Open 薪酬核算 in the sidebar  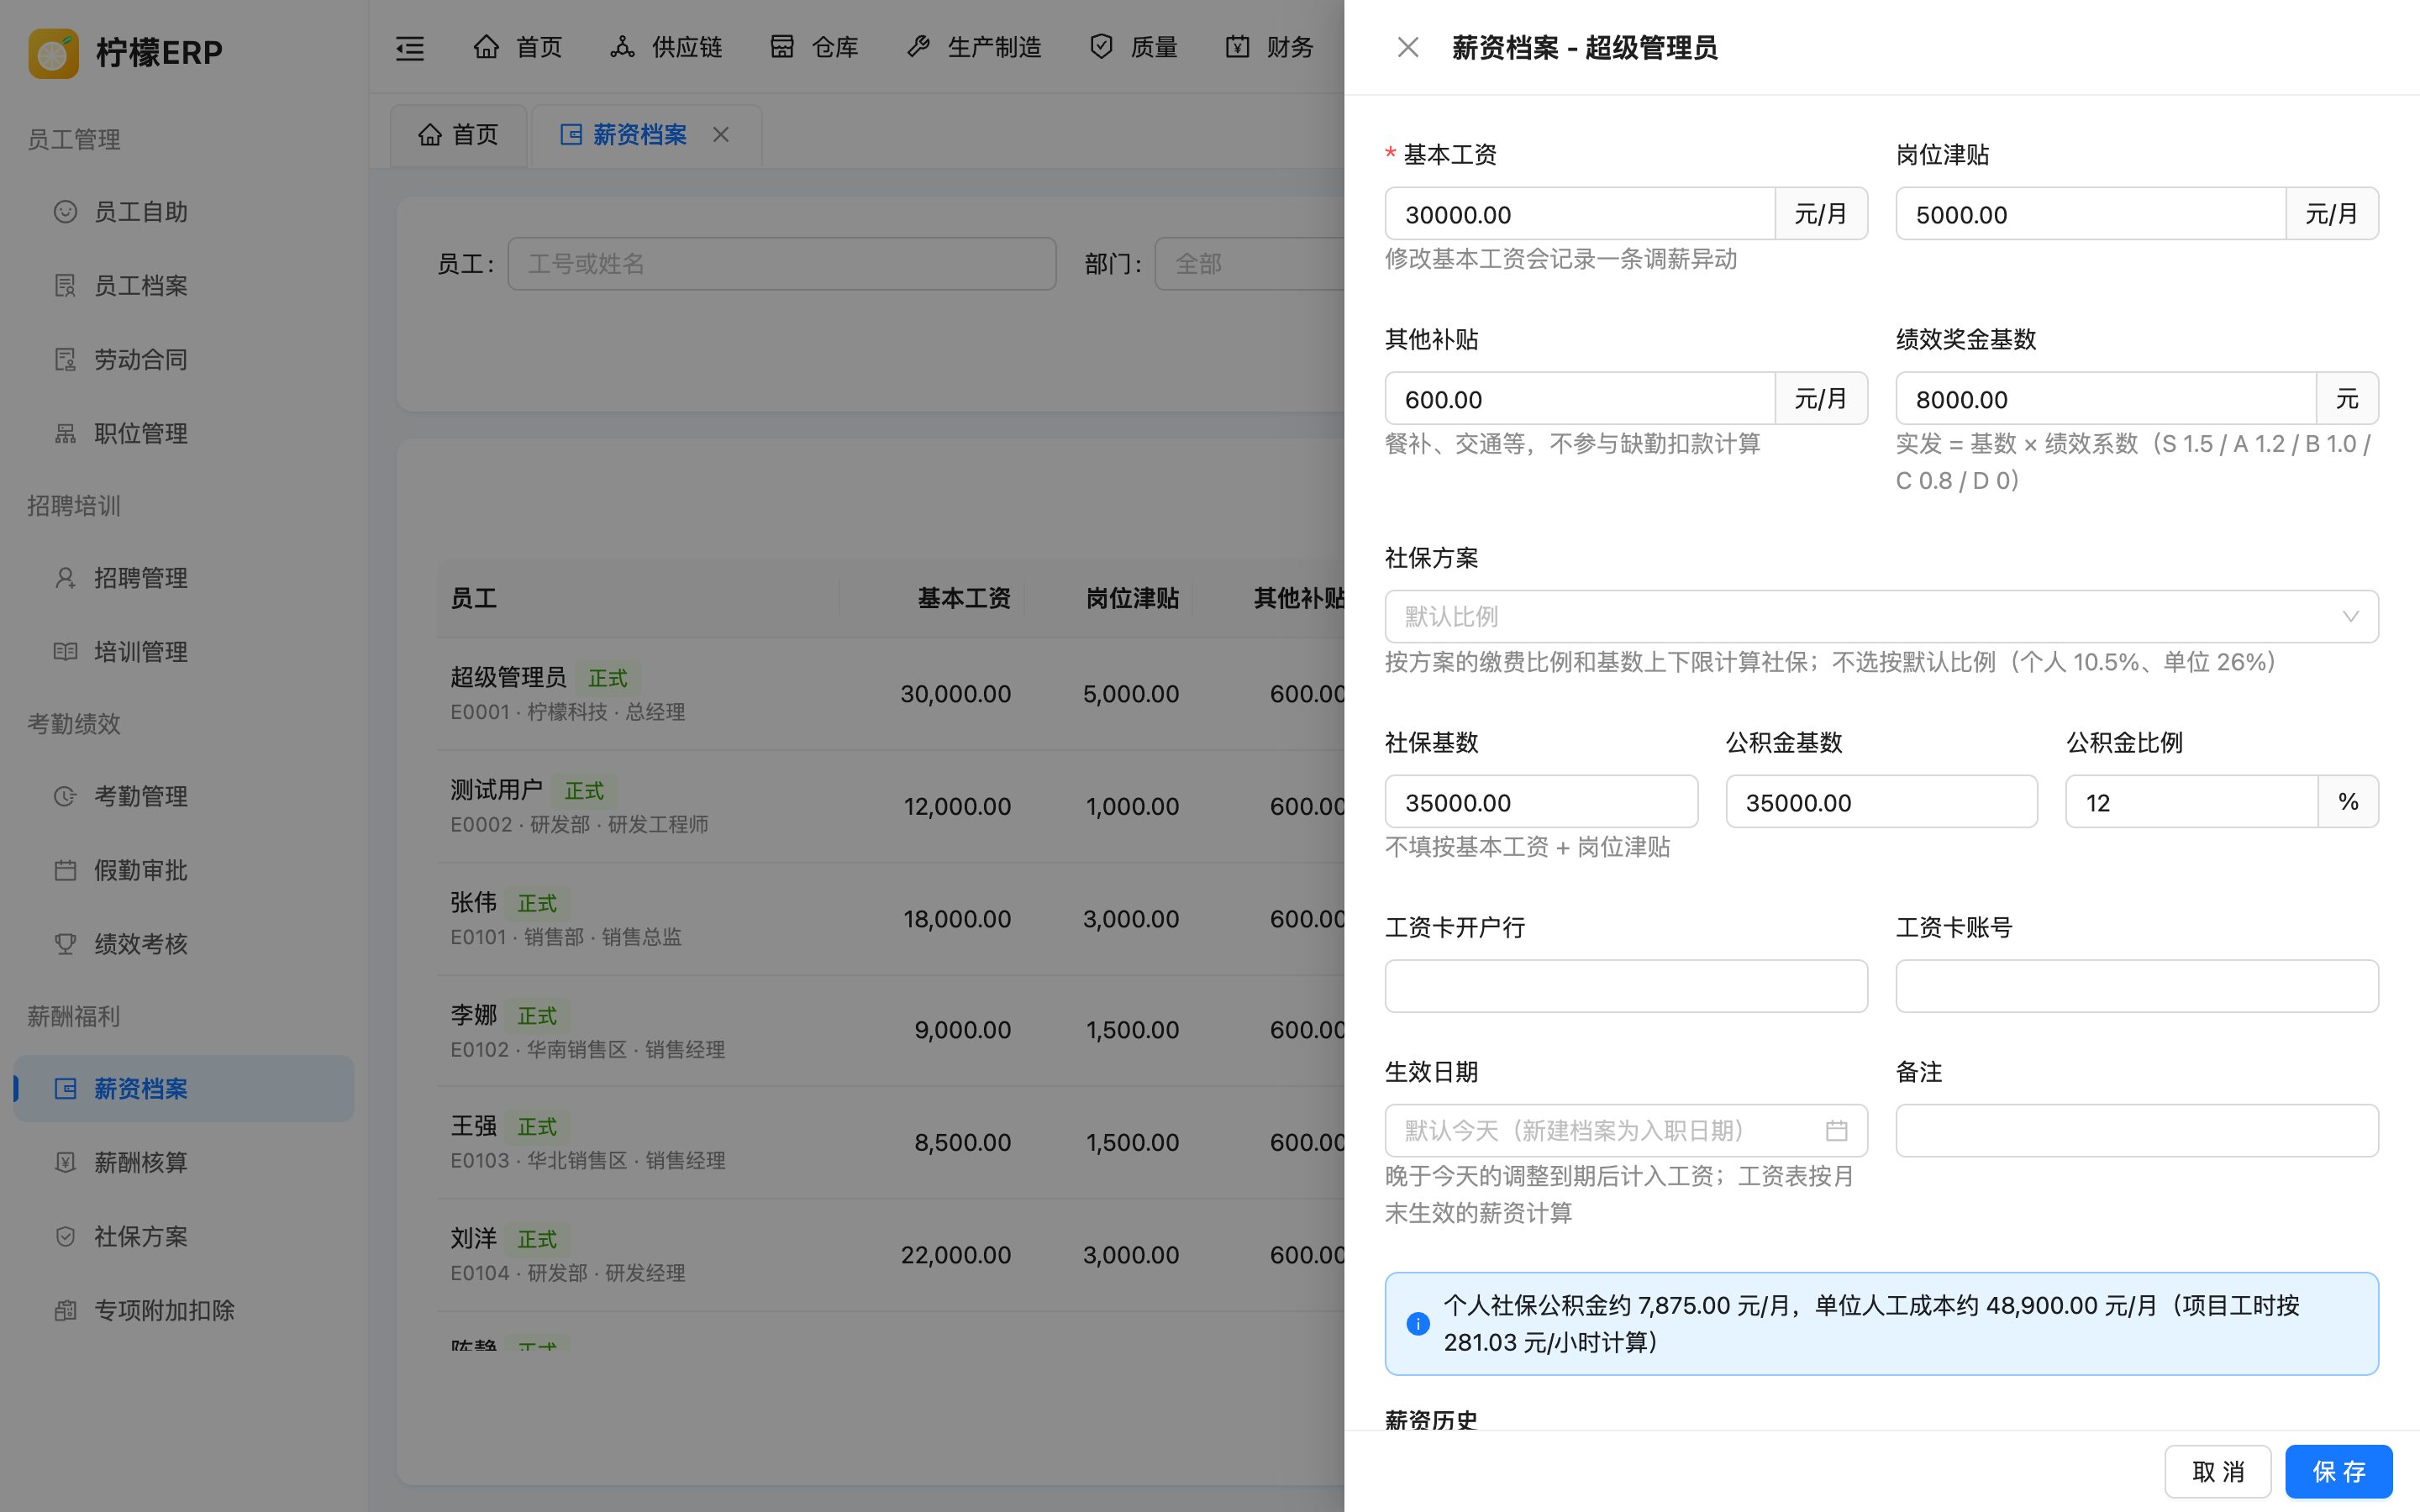tap(184, 1162)
